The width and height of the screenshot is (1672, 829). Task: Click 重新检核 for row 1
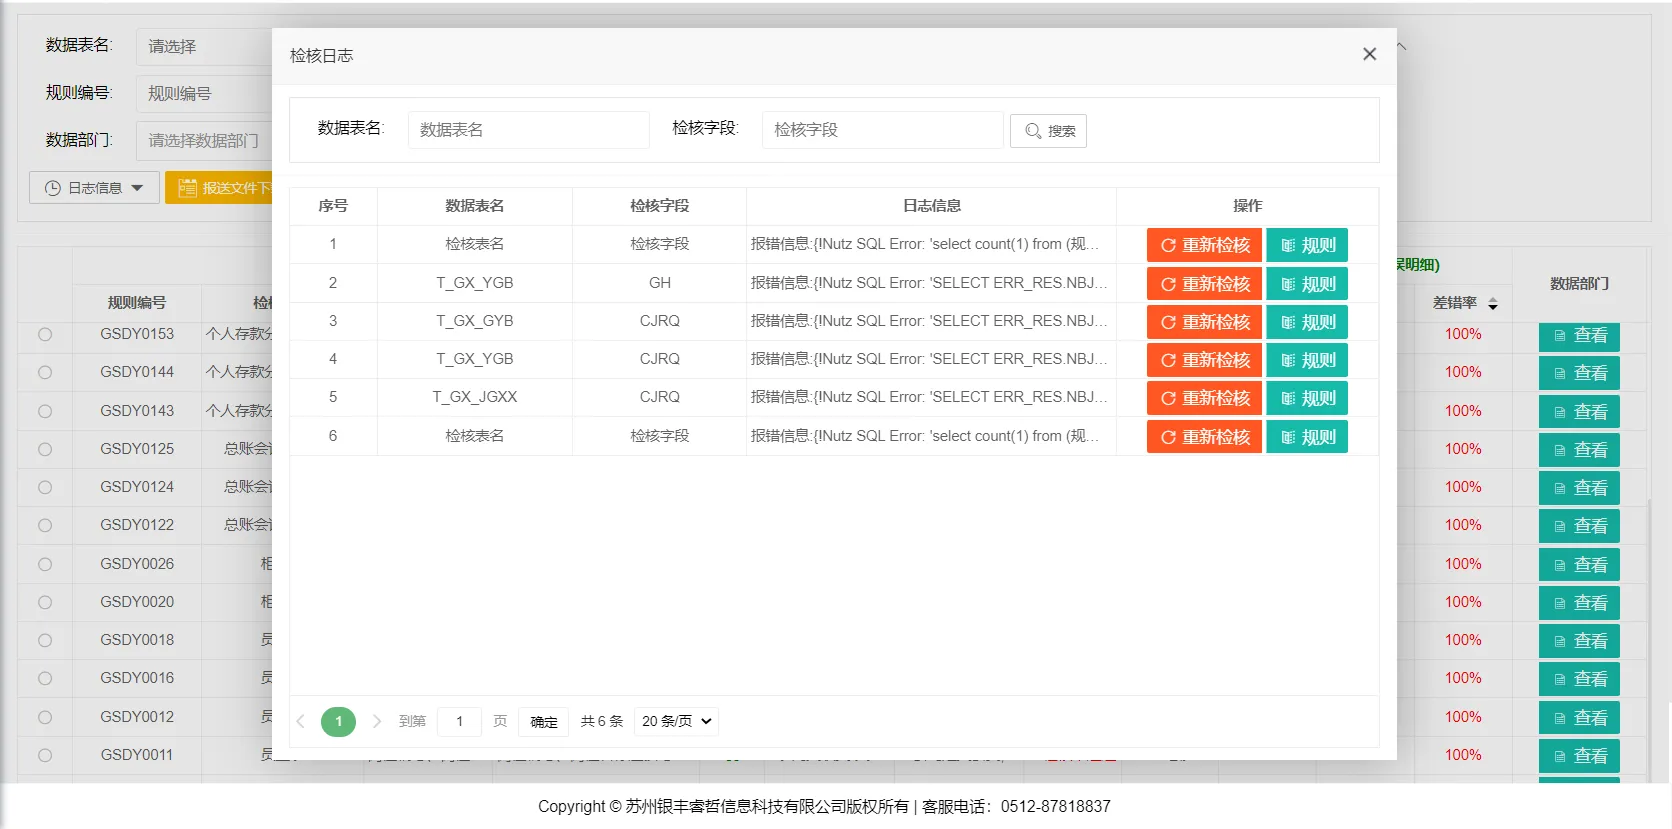[x=1204, y=245]
